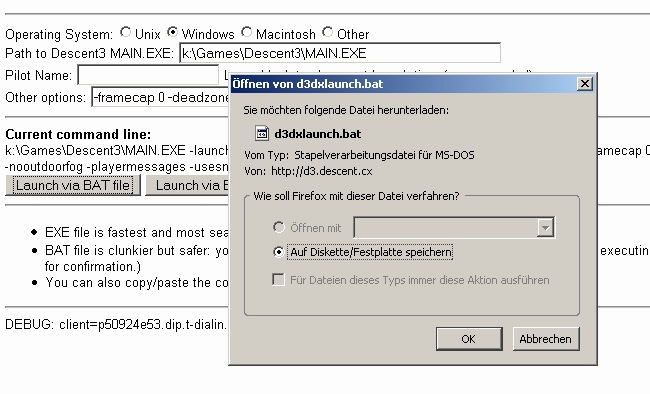
Task: Click the Other options input field
Action: point(160,97)
